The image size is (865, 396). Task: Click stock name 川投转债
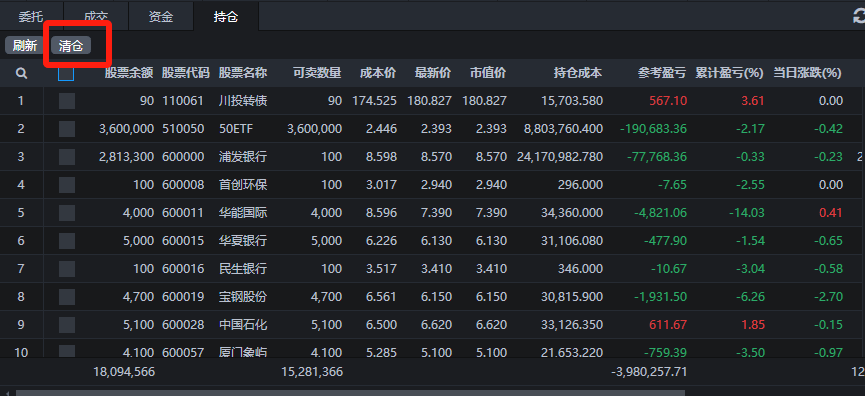point(243,101)
